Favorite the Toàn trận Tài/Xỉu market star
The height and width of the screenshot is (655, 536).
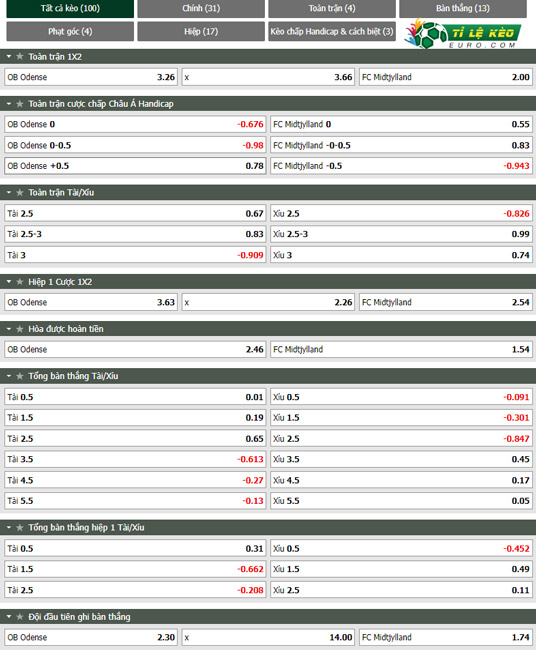[19, 193]
